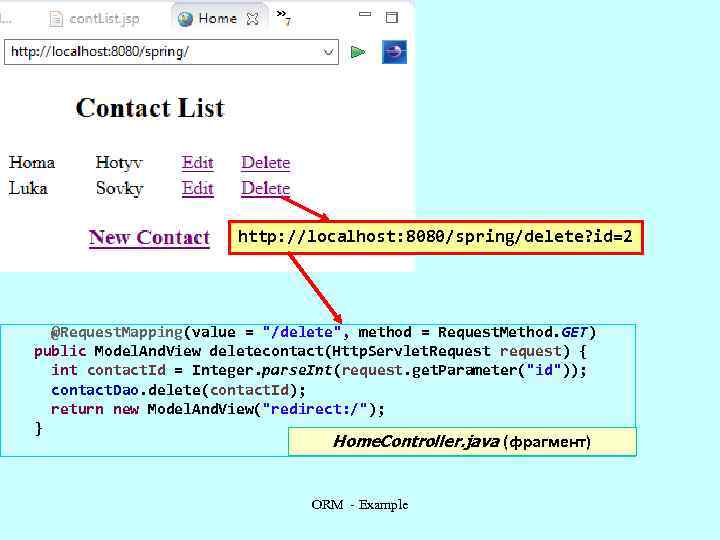720x540 pixels.
Task: Open the URL address dropdown arrow
Action: pos(328,52)
